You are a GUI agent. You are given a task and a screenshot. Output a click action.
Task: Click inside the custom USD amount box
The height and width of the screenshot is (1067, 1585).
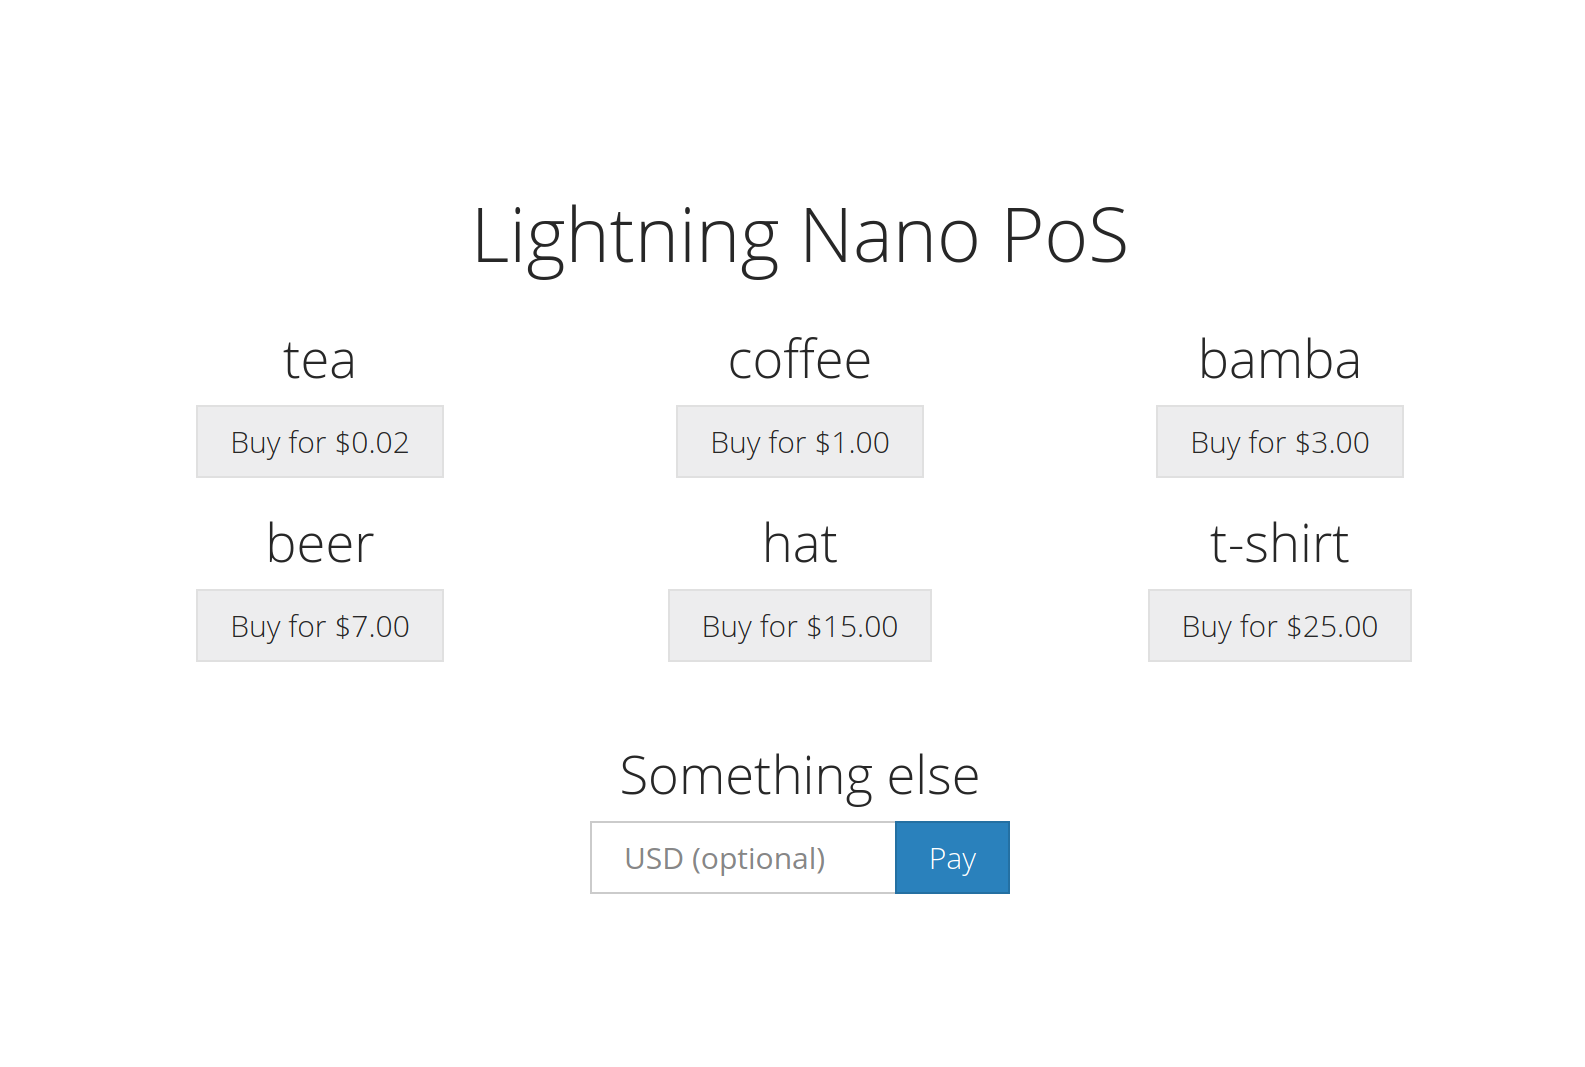pyautogui.click(x=743, y=858)
